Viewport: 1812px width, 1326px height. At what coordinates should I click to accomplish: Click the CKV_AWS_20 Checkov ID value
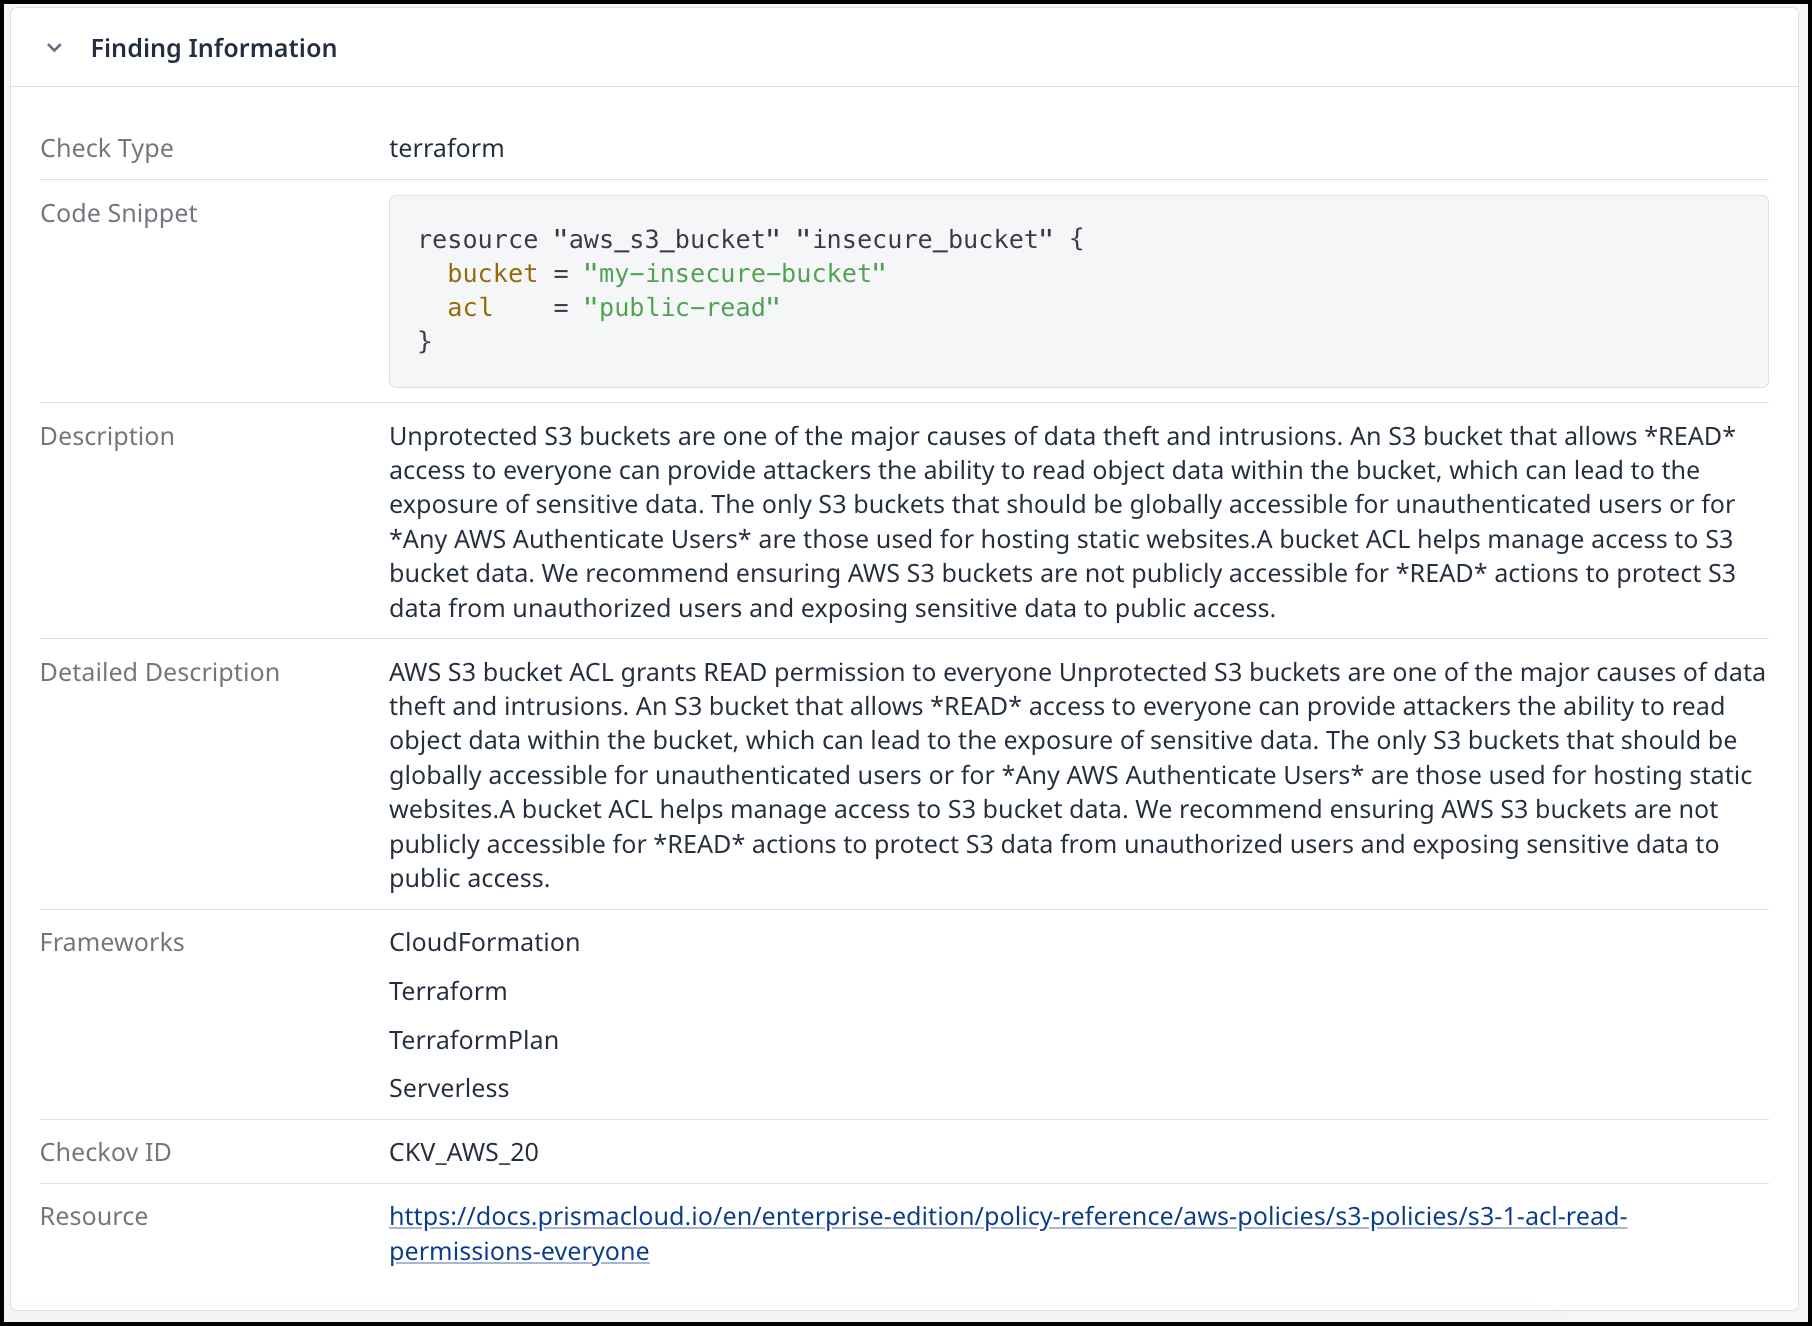pyautogui.click(x=463, y=1152)
